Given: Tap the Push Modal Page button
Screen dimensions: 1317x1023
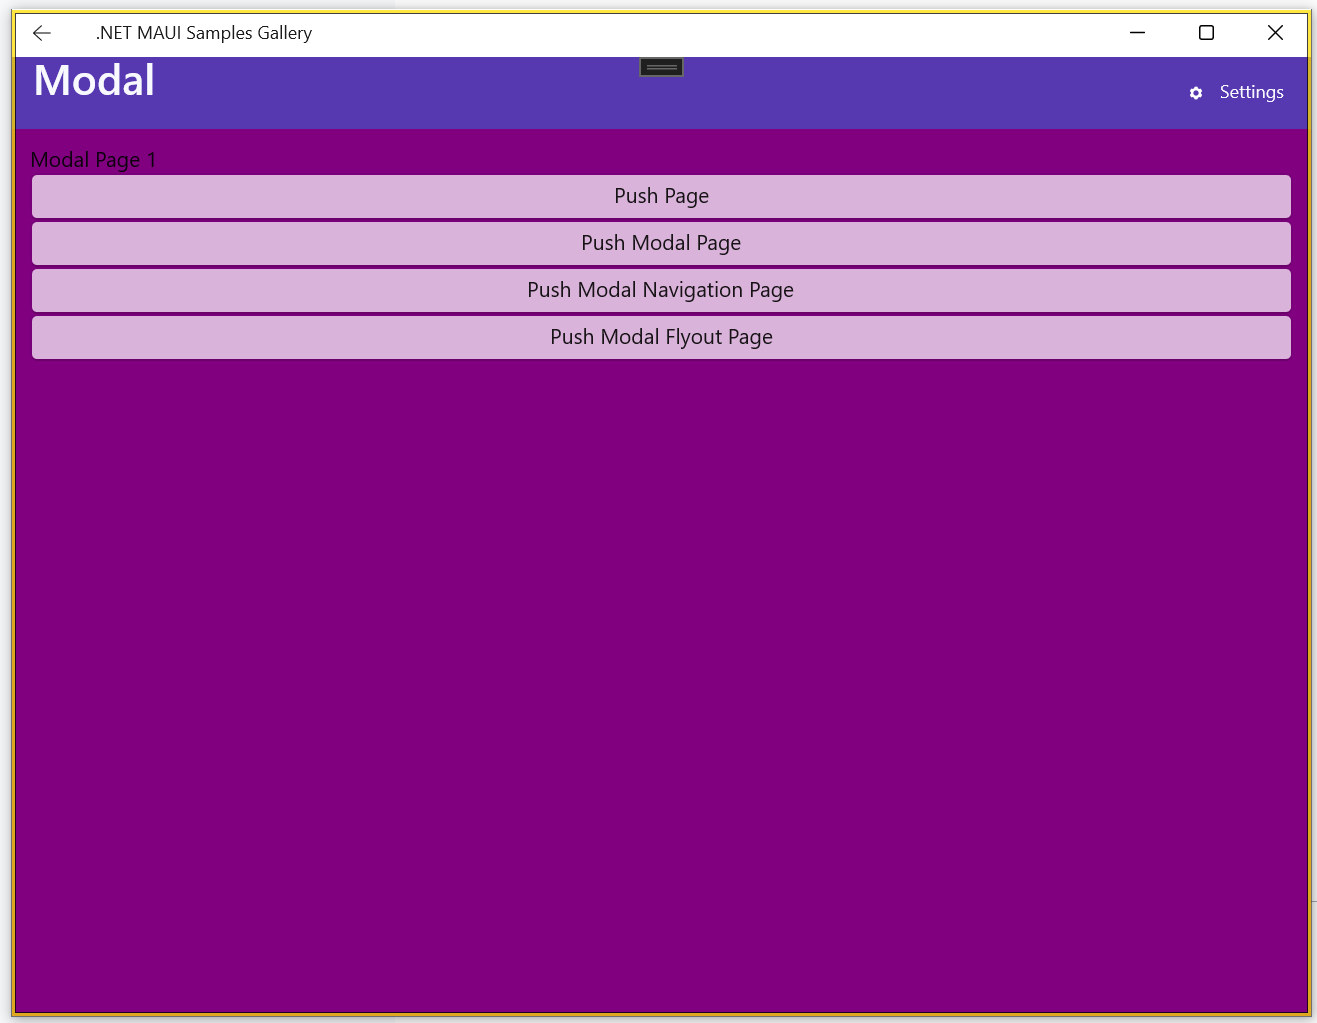Looking at the screenshot, I should [x=661, y=243].
